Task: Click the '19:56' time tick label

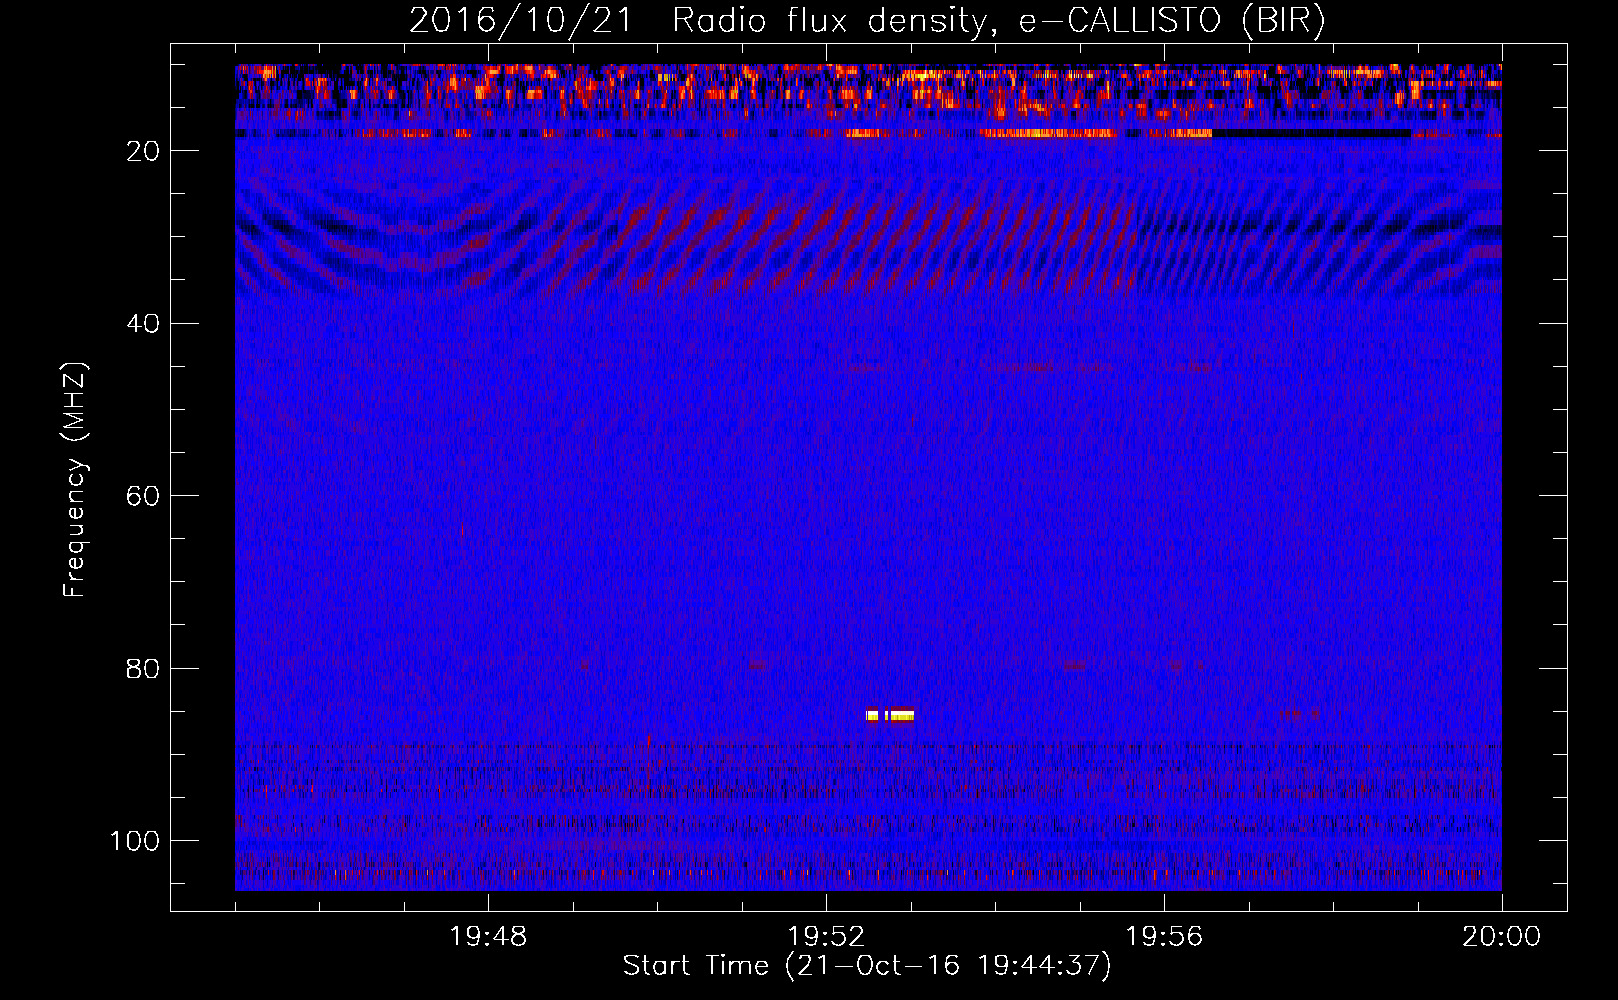Action: pos(1164,937)
